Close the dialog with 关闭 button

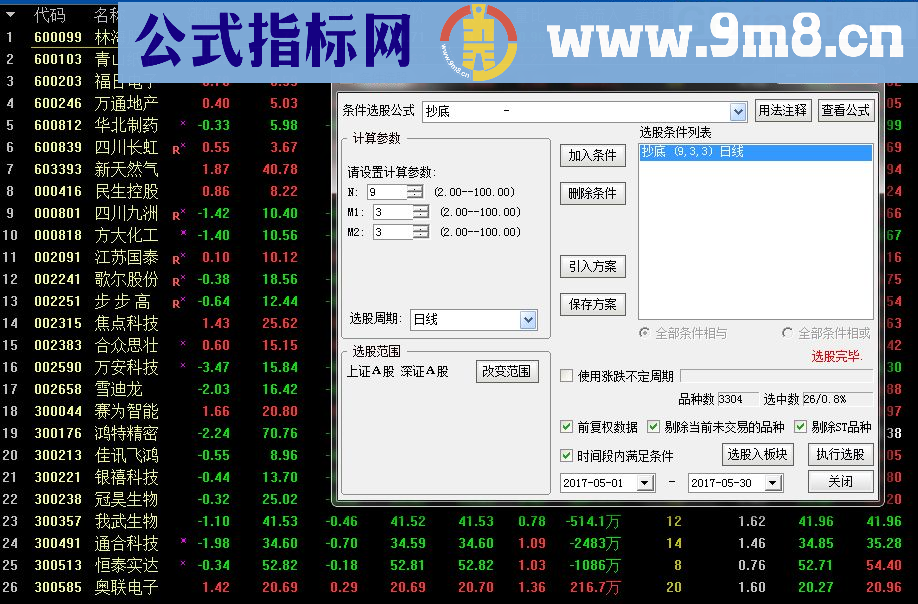click(841, 482)
